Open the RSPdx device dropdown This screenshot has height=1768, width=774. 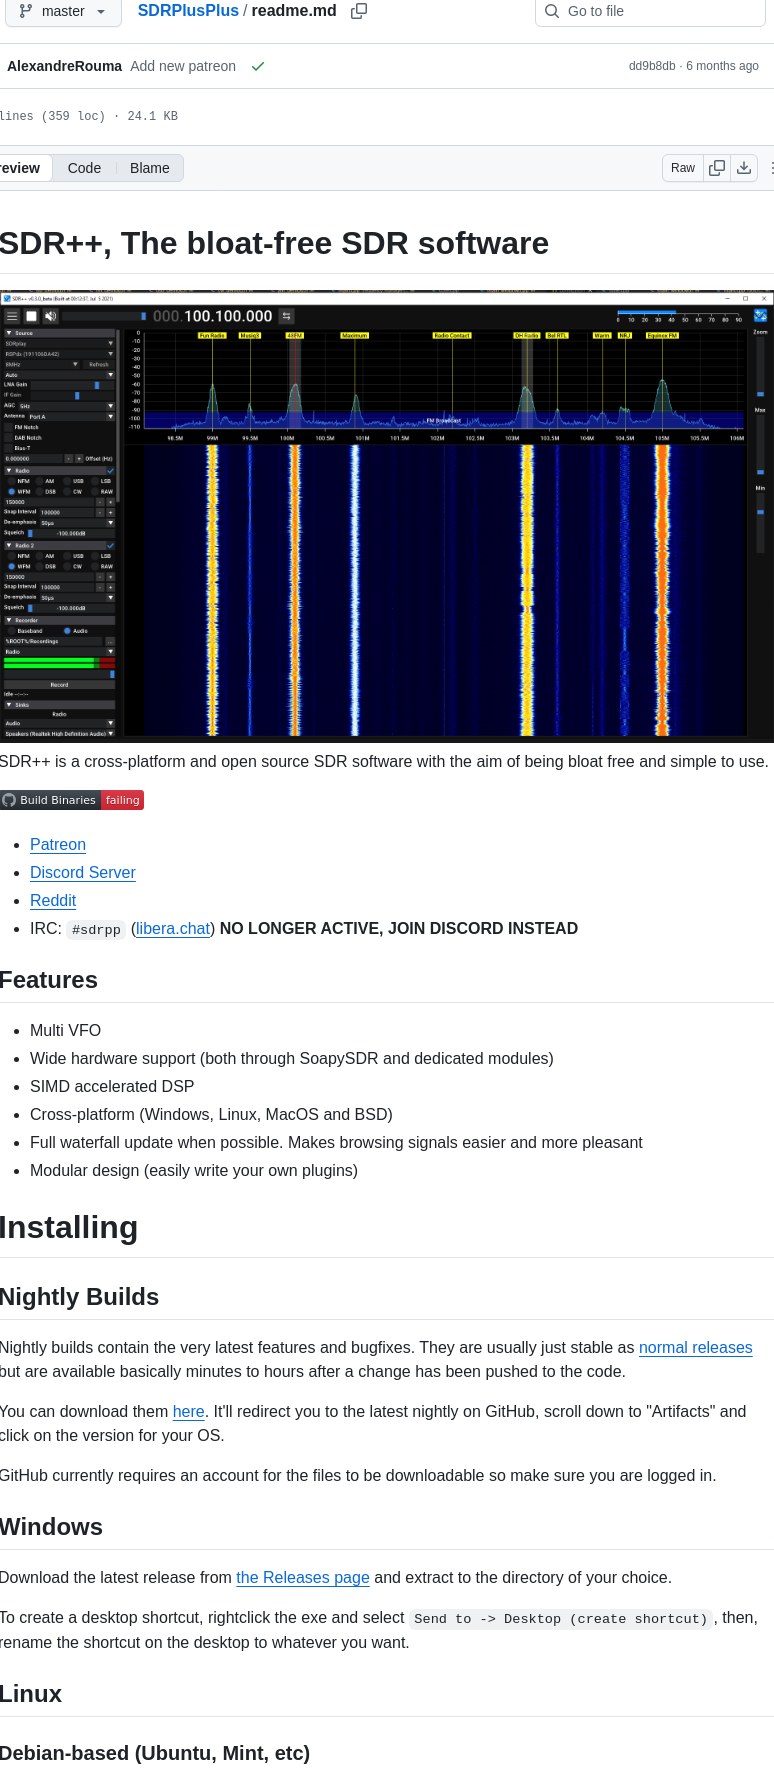[x=60, y=354]
